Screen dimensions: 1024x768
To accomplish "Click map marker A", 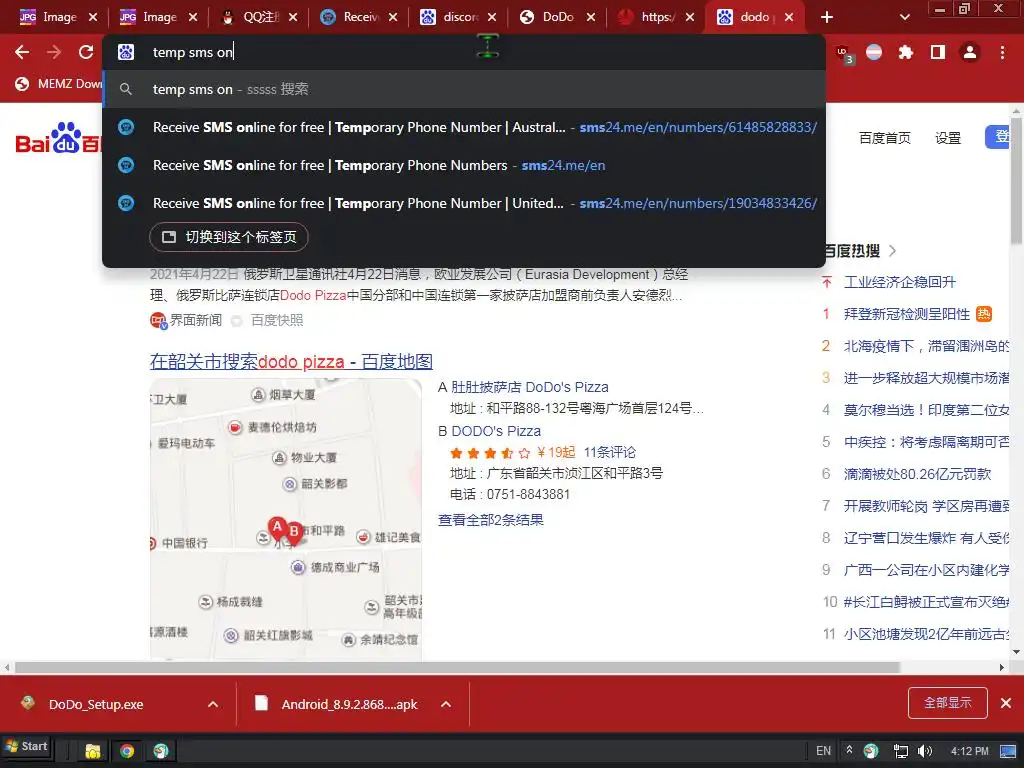I will [x=277, y=528].
